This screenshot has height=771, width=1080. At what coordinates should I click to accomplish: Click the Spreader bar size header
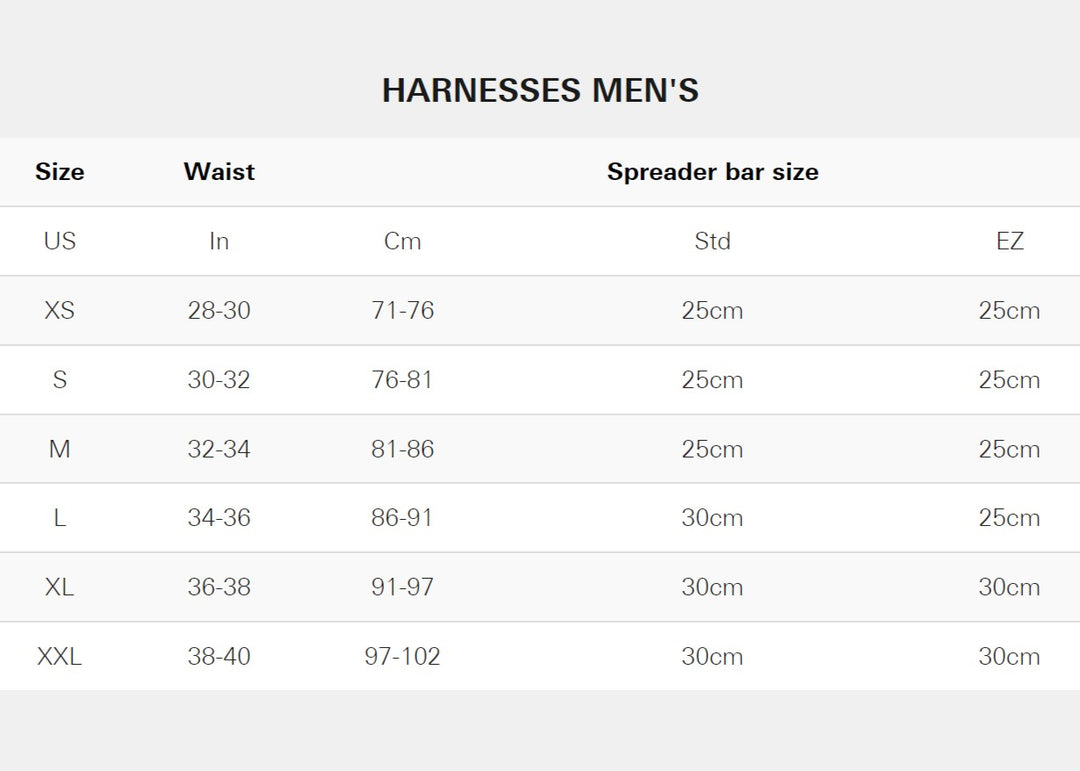pyautogui.click(x=712, y=172)
